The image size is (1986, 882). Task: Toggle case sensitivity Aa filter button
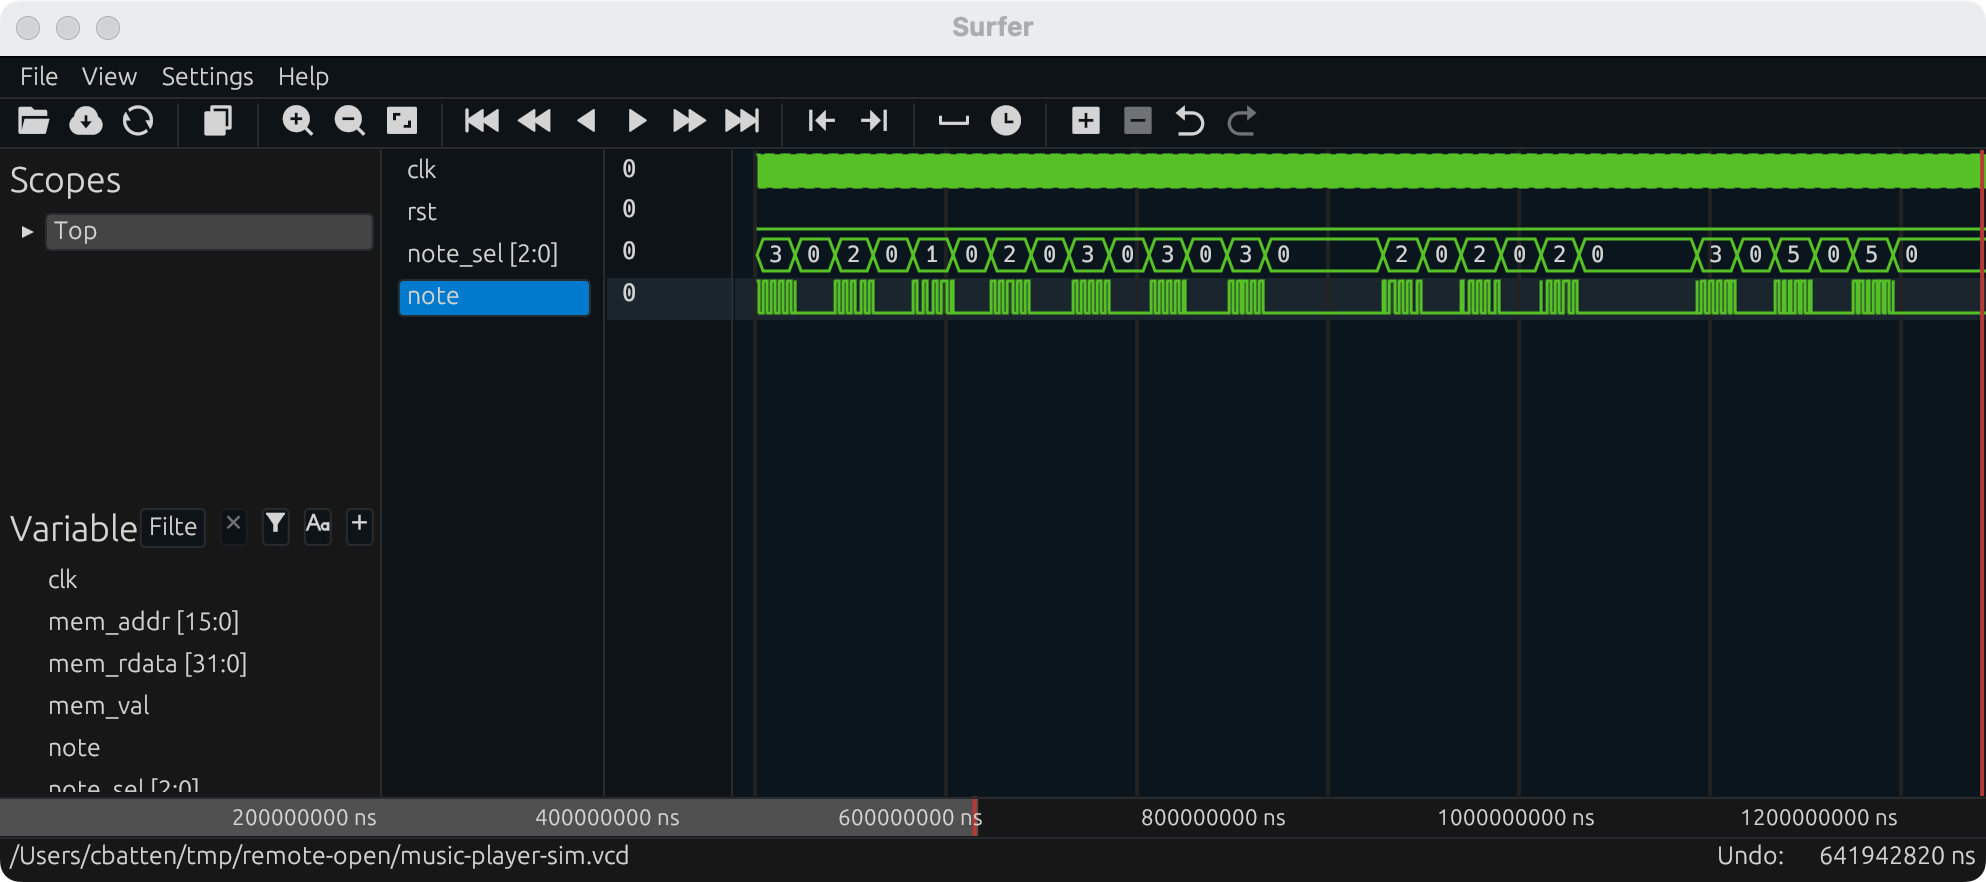(317, 524)
